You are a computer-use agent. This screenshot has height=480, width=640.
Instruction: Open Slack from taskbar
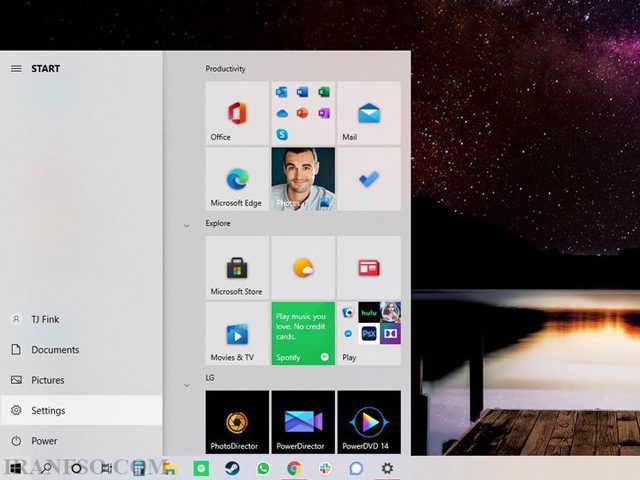point(325,468)
